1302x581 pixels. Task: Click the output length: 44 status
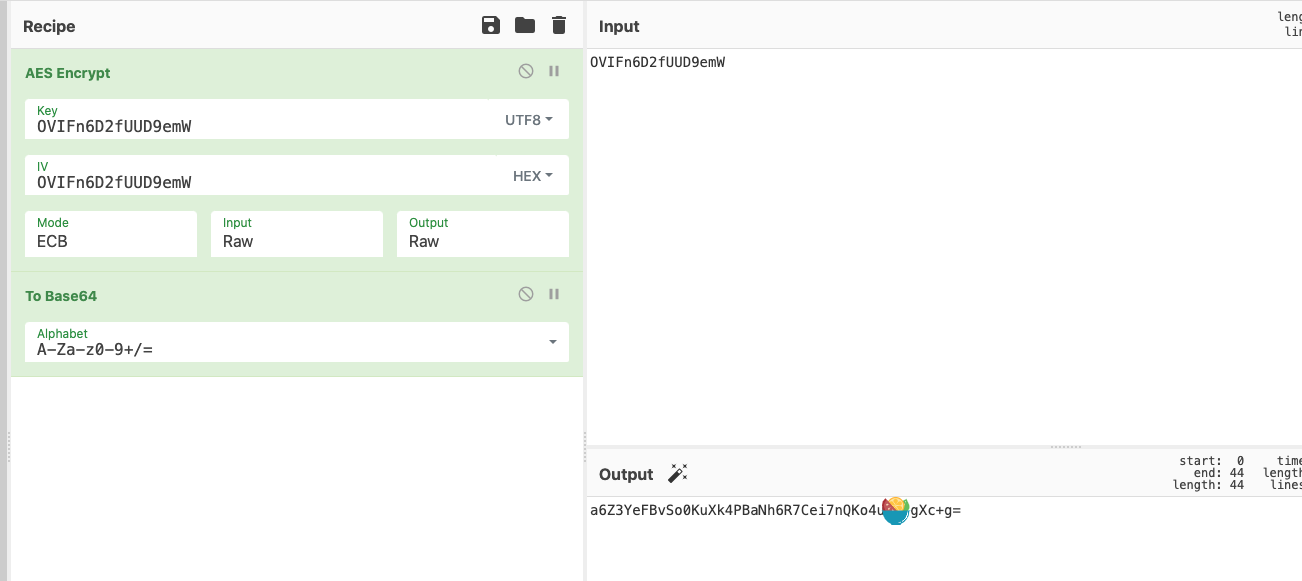click(1208, 485)
